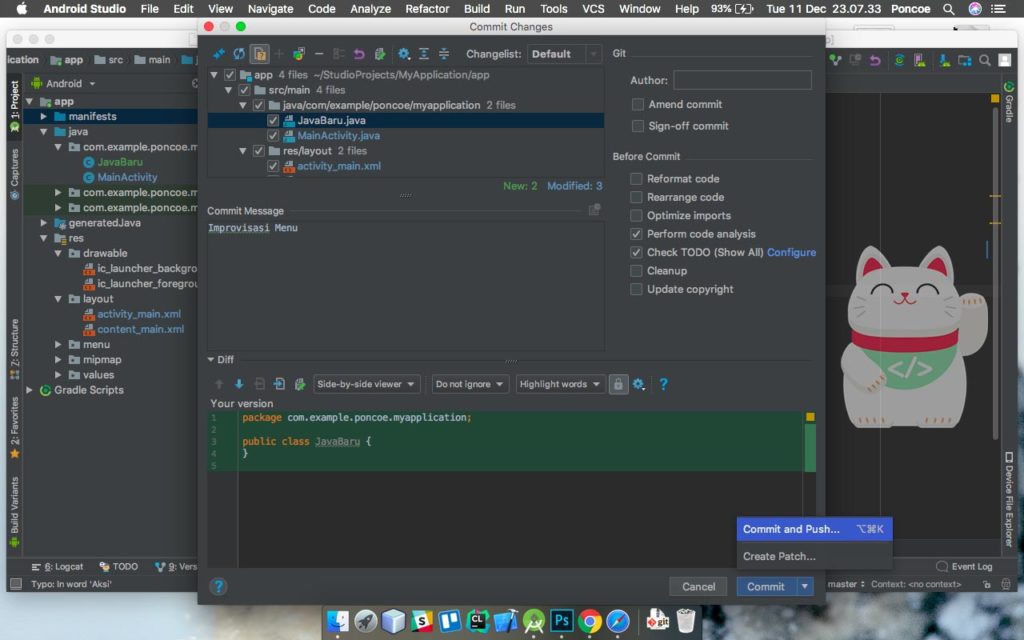Click the Author input field
1024x640 pixels.
tap(743, 80)
